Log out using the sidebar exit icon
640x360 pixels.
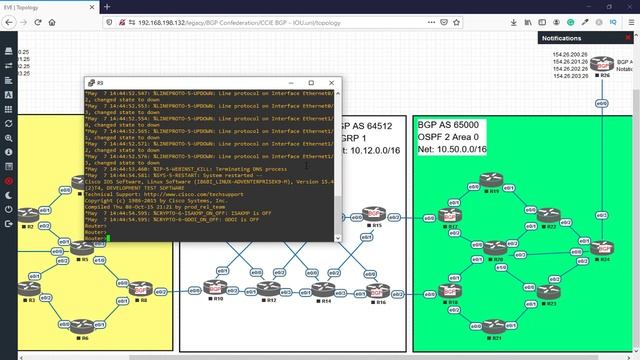click(x=9, y=224)
